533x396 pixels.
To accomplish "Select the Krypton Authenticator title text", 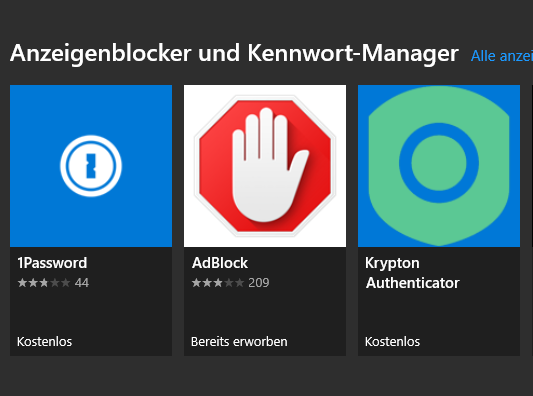I will coord(412,273).
